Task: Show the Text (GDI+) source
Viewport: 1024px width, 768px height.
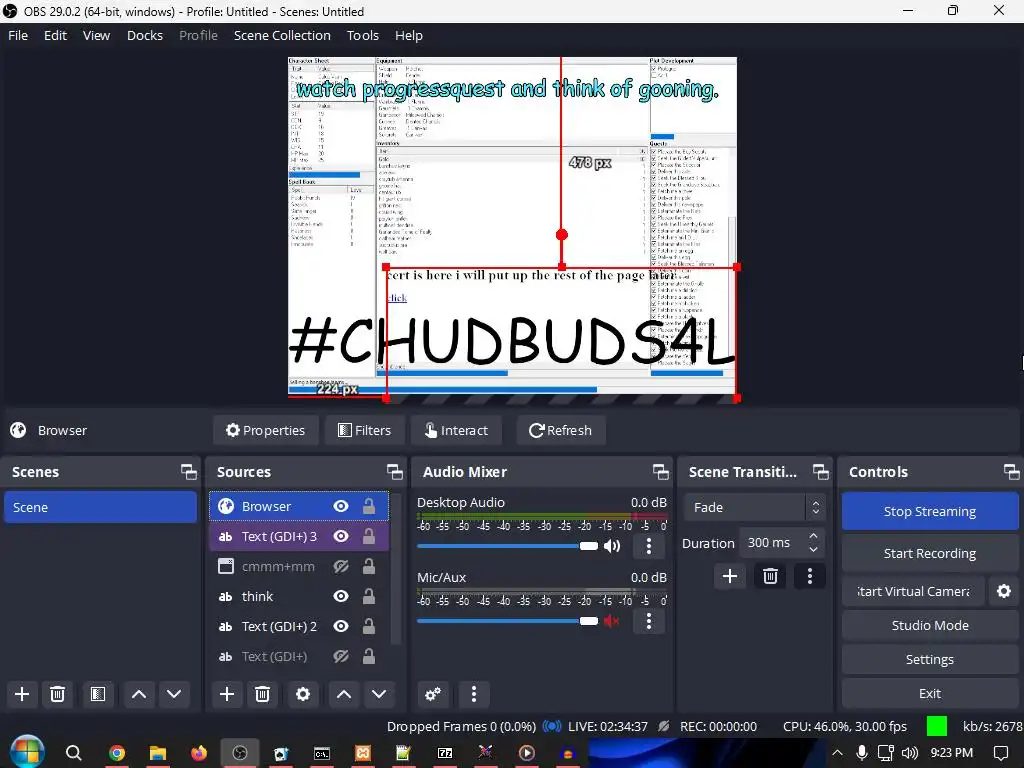Action: [x=341, y=656]
